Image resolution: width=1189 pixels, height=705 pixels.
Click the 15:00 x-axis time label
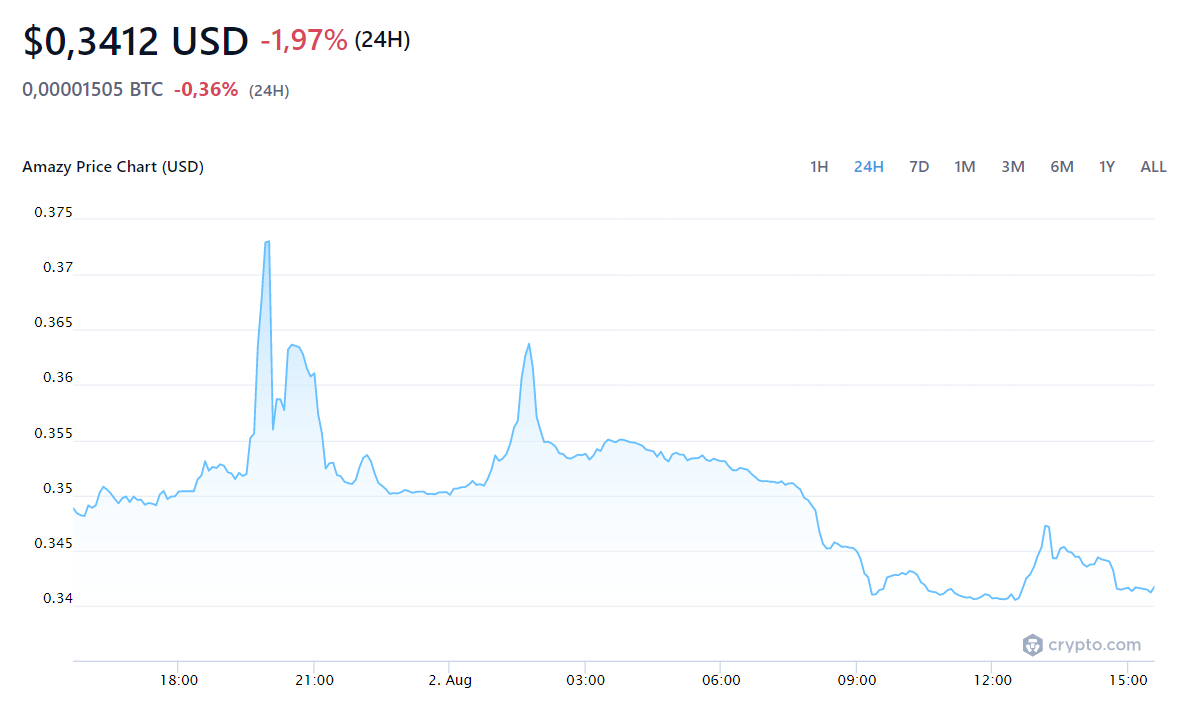[x=1127, y=681]
